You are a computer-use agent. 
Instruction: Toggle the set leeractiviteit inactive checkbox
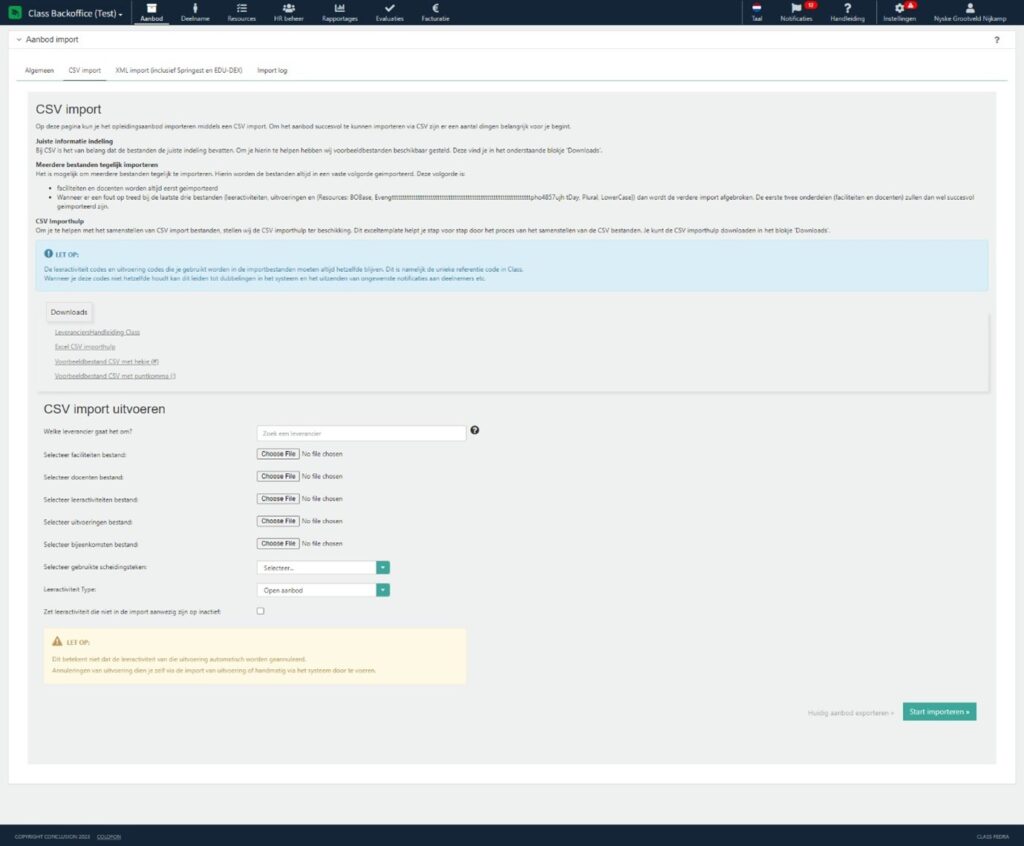click(261, 610)
